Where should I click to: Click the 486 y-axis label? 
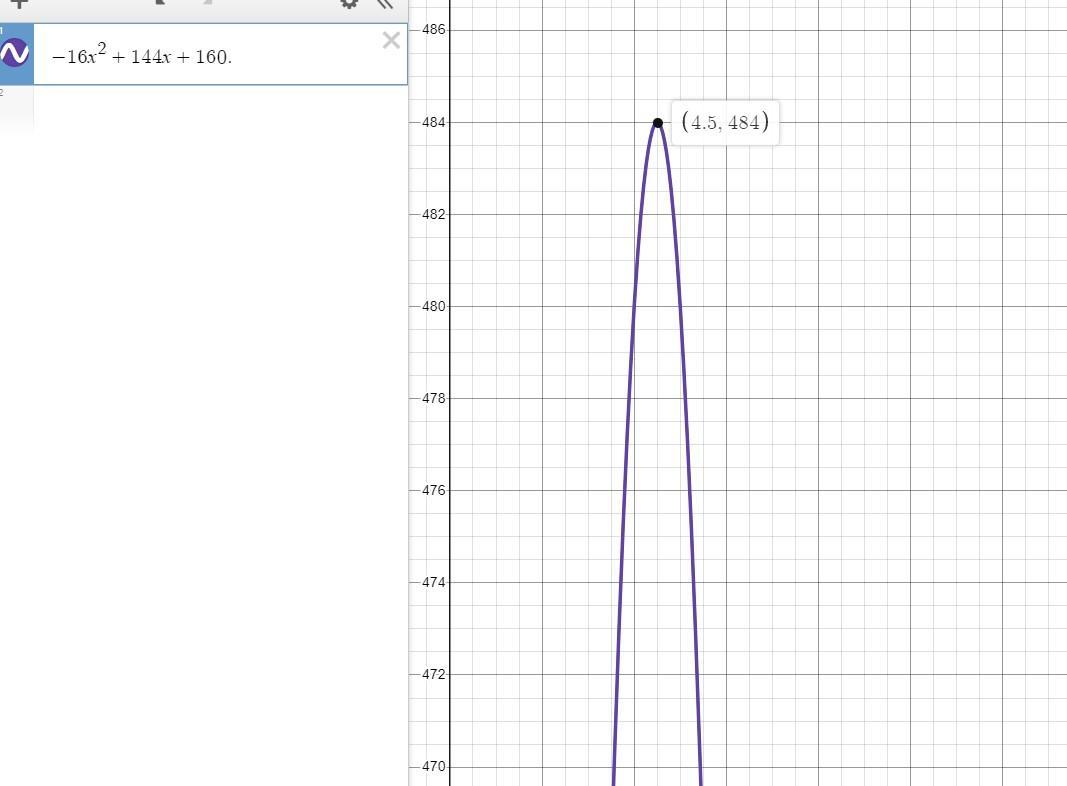(x=433, y=29)
